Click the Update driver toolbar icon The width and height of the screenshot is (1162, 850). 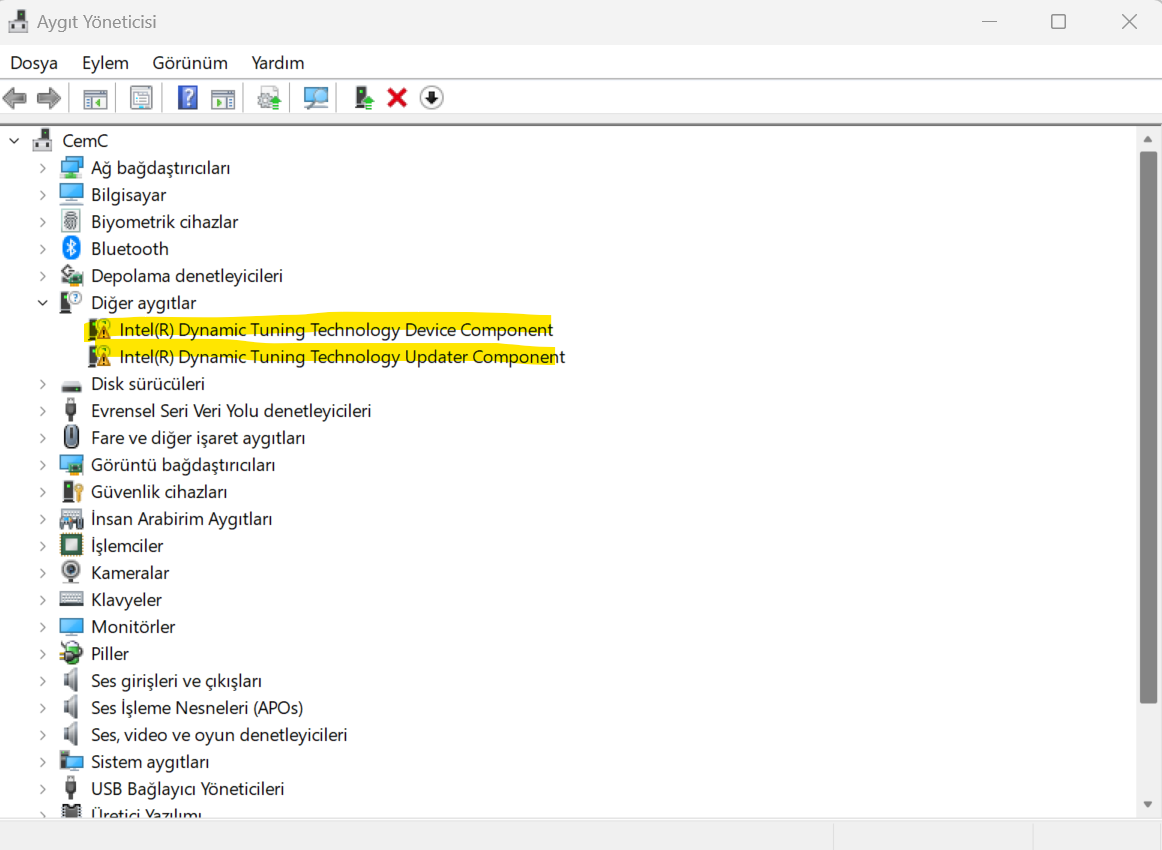tap(269, 98)
